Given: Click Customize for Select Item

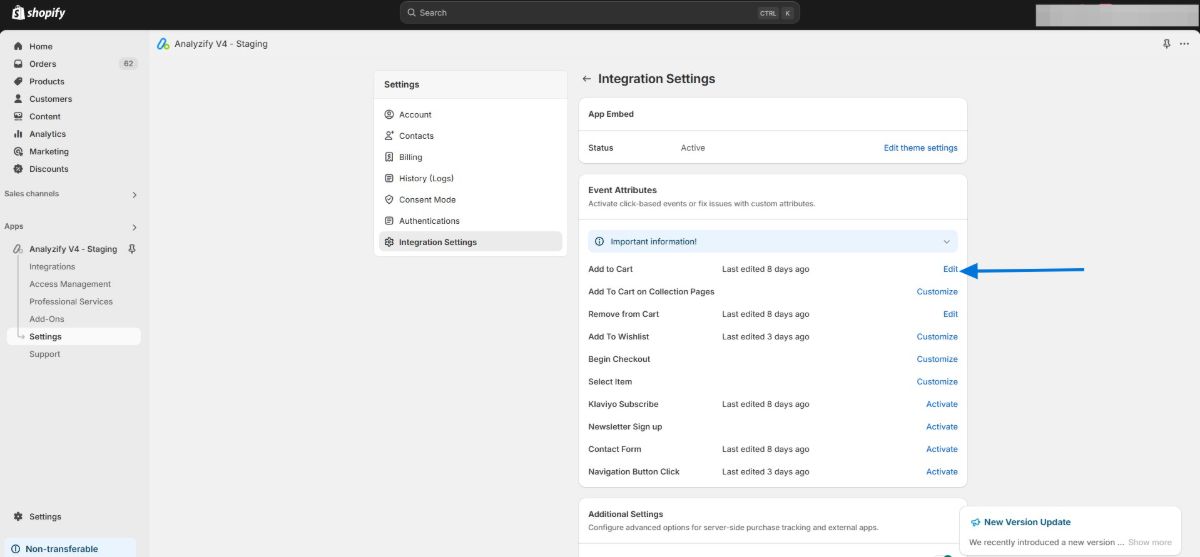Looking at the screenshot, I should [937, 382].
